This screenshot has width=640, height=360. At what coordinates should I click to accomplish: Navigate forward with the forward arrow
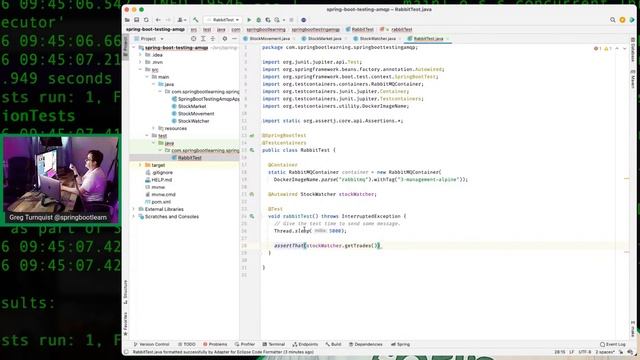[167, 20]
